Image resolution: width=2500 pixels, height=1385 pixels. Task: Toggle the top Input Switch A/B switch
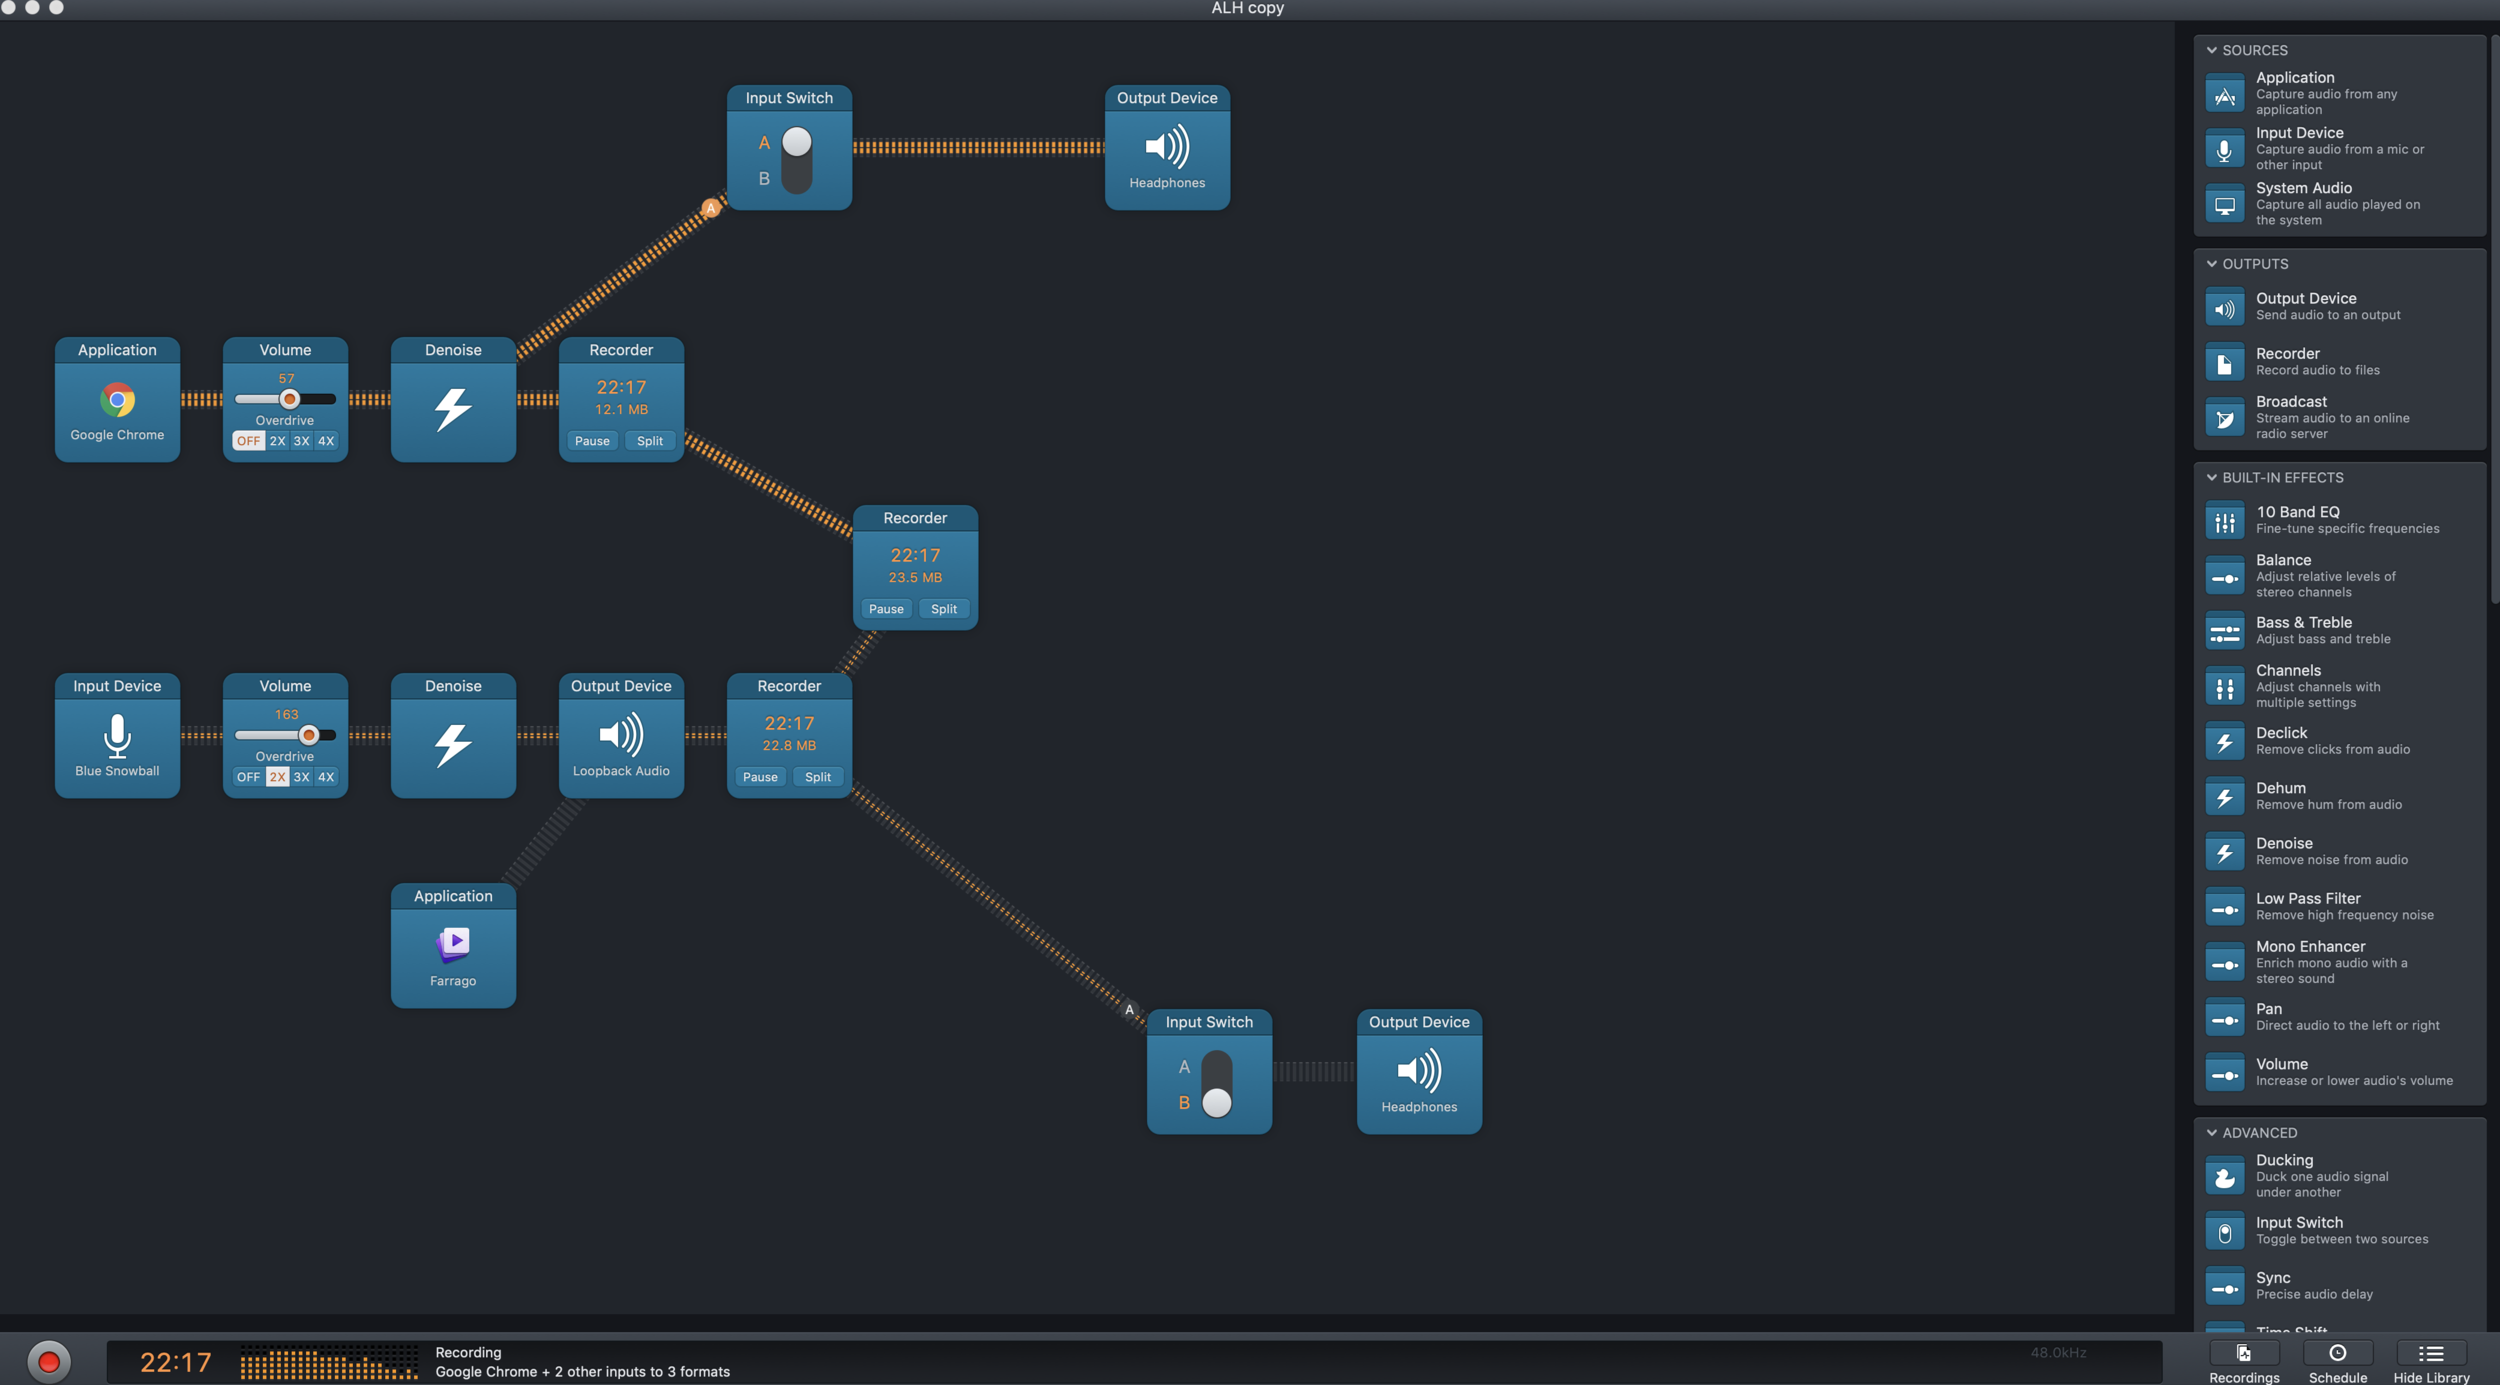[797, 160]
